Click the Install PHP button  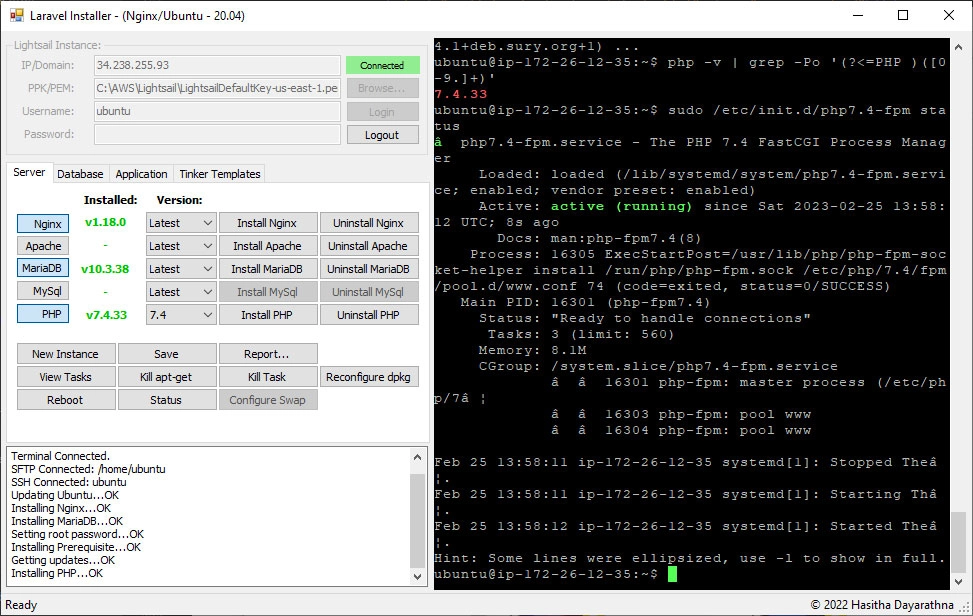[267, 315]
